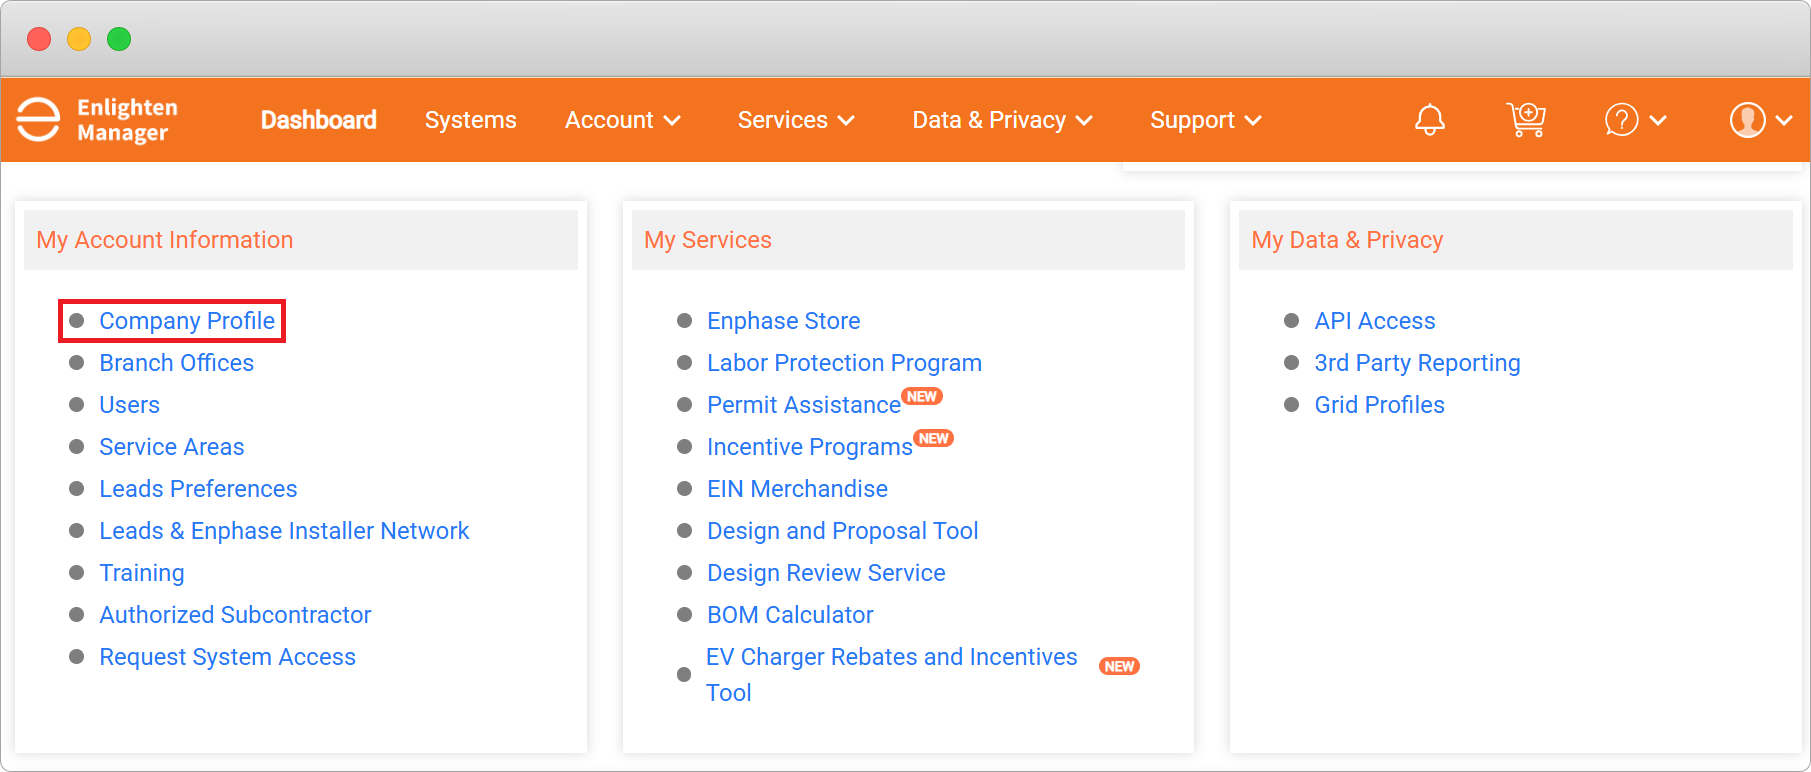Click the notification bell icon
The height and width of the screenshot is (772, 1811).
(1429, 120)
